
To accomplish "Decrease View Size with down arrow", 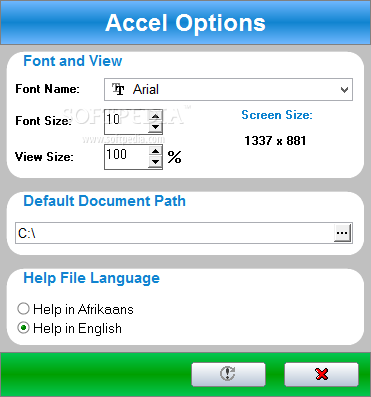I will (155, 162).
